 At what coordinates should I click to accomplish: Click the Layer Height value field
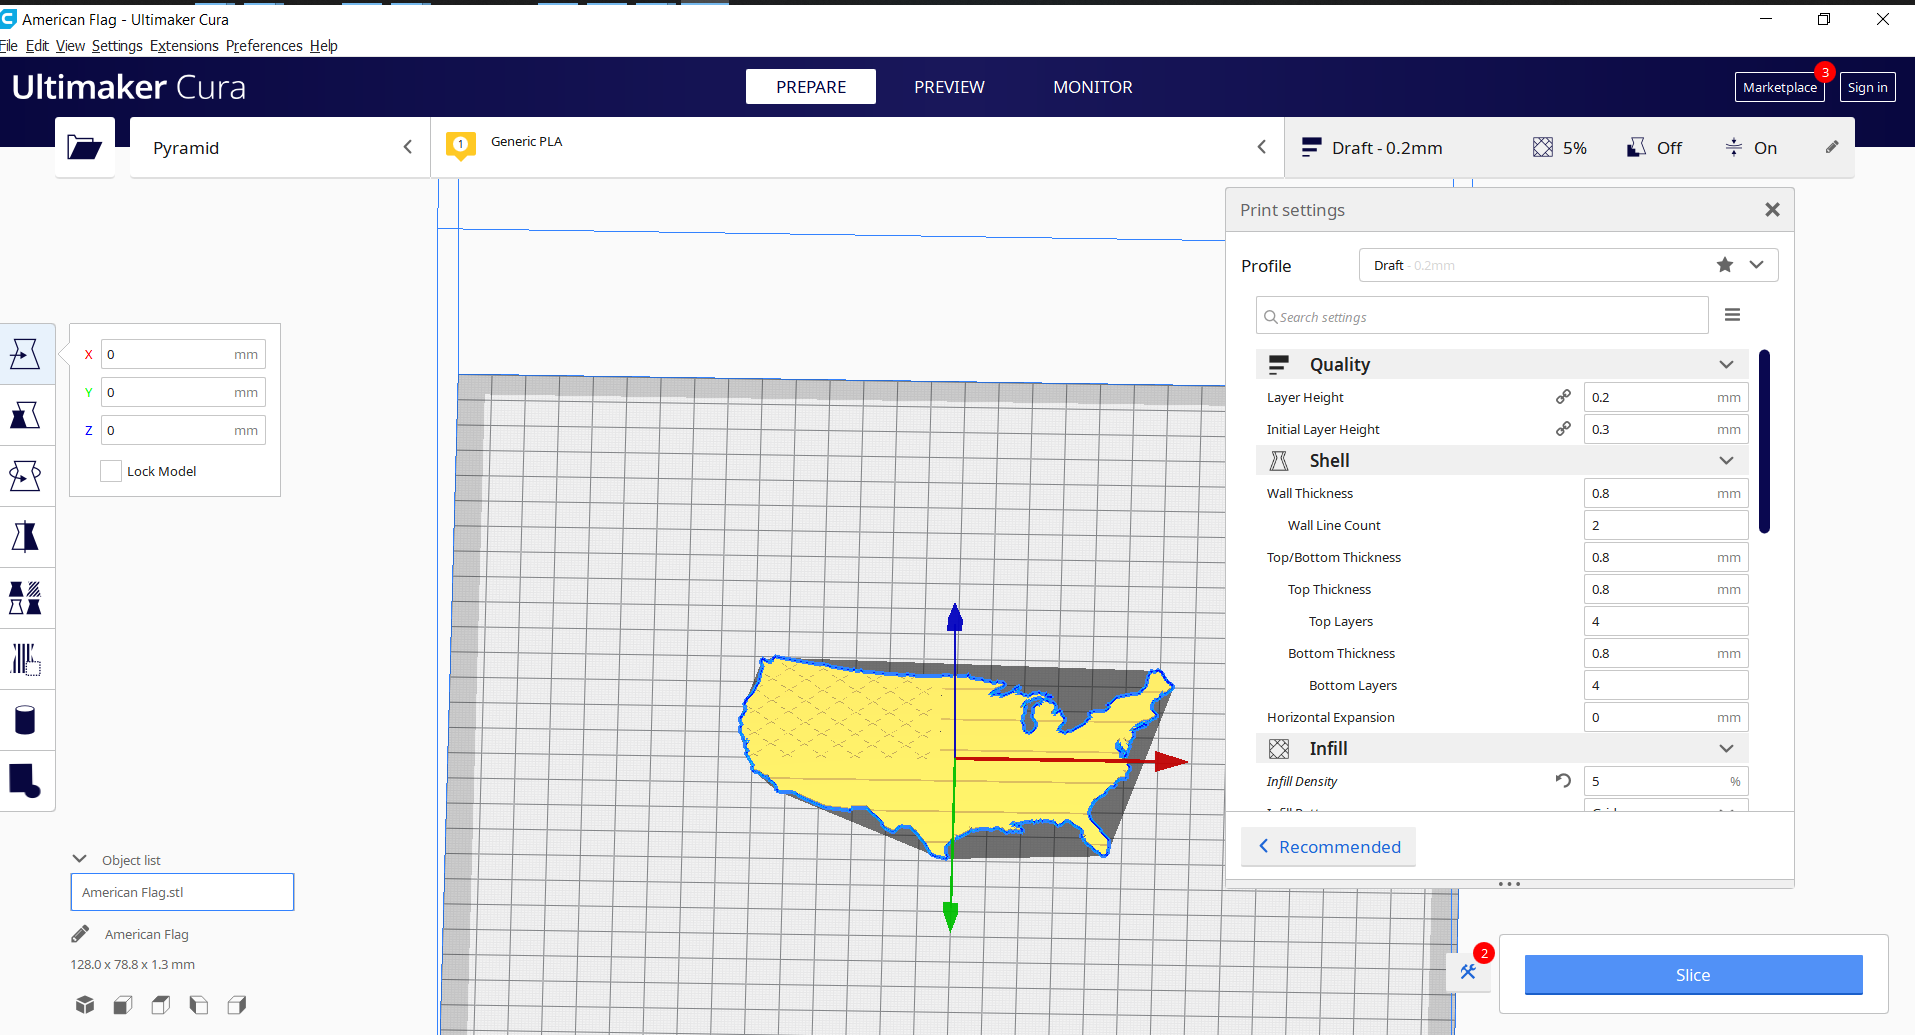[x=1666, y=397]
